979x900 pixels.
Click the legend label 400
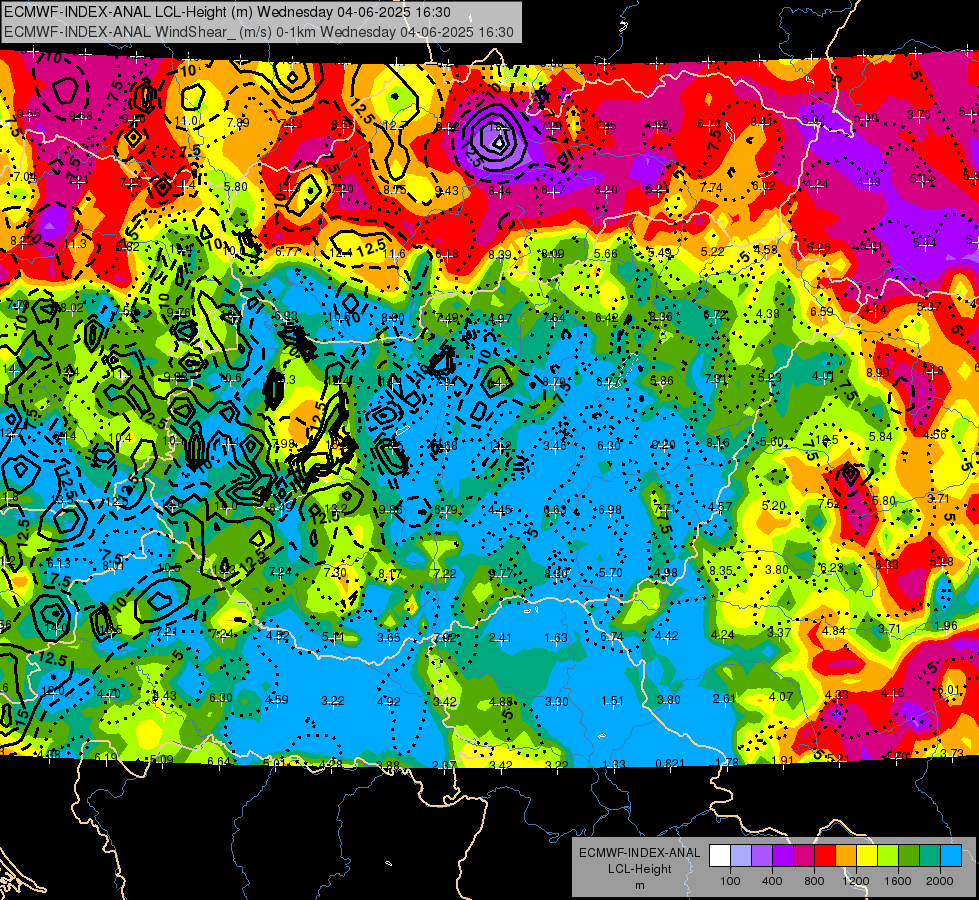click(772, 881)
